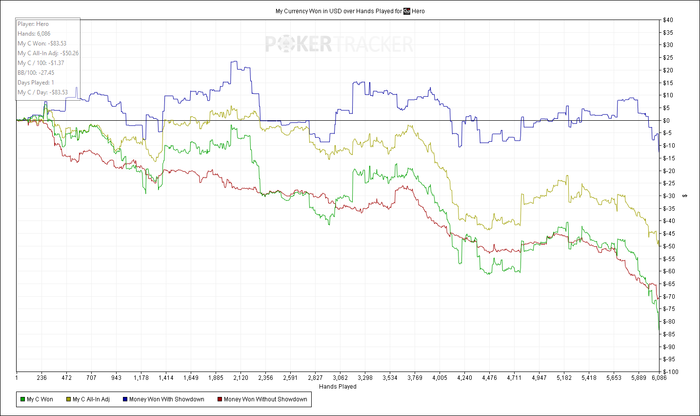
Task: Click the x-axis tick label '3,062'
Action: [x=340, y=378]
